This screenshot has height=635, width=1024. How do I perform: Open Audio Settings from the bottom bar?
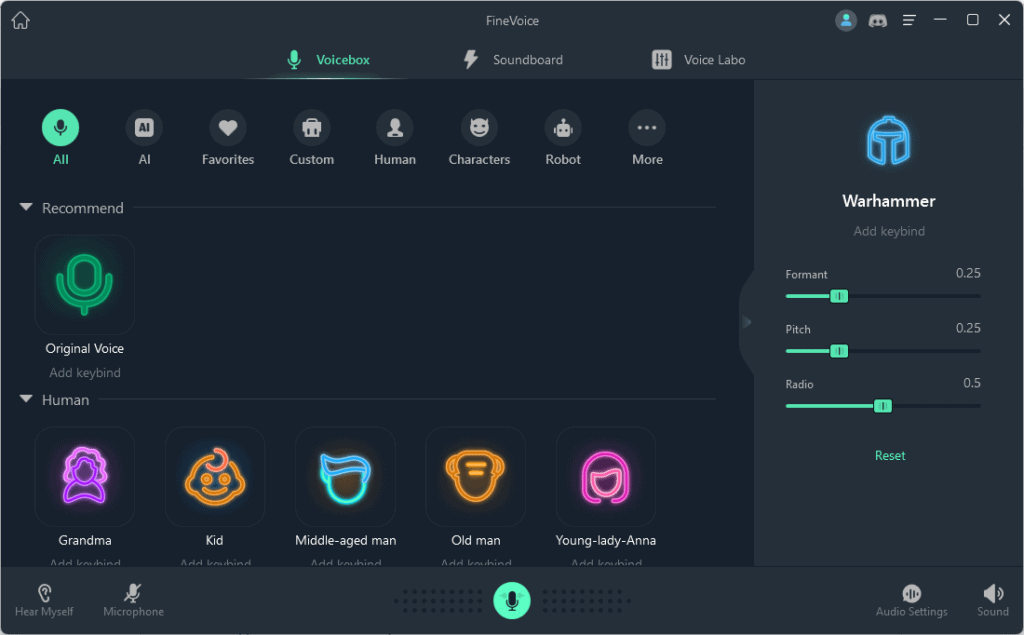click(x=911, y=598)
